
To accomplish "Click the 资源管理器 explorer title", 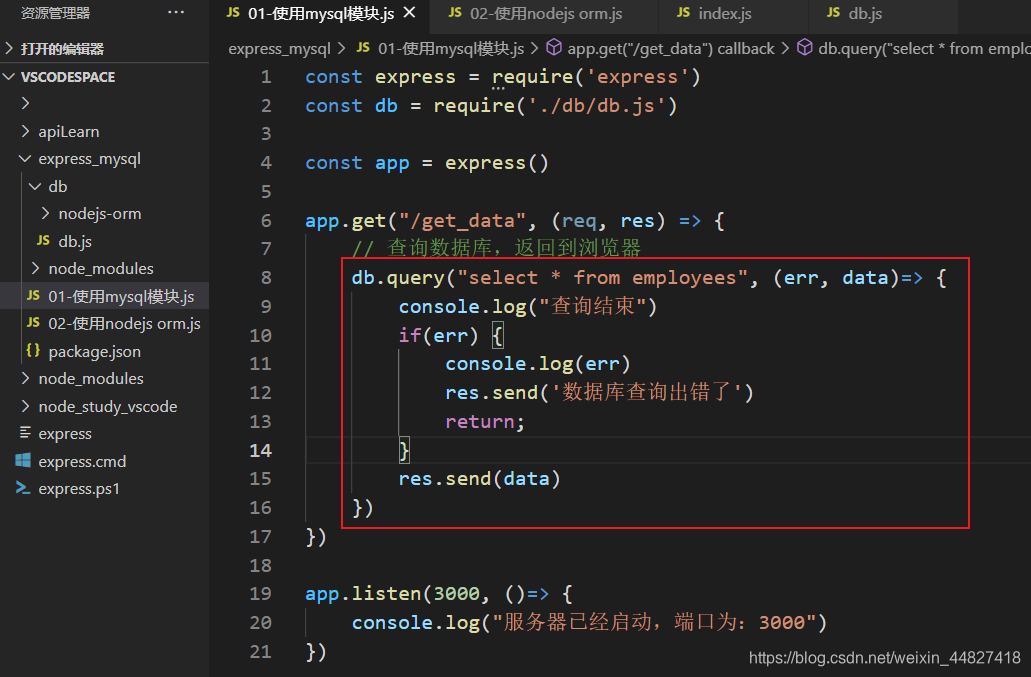I will pyautogui.click(x=55, y=13).
